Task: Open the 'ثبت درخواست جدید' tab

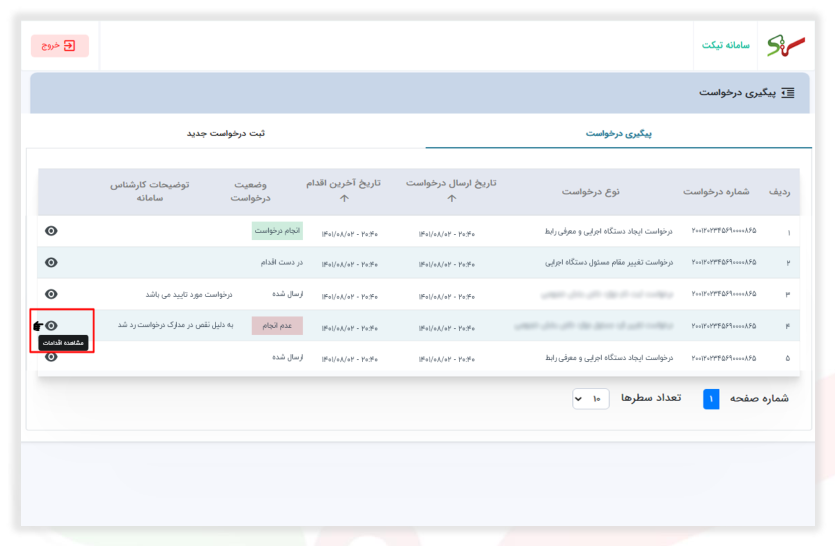Action: (x=226, y=133)
